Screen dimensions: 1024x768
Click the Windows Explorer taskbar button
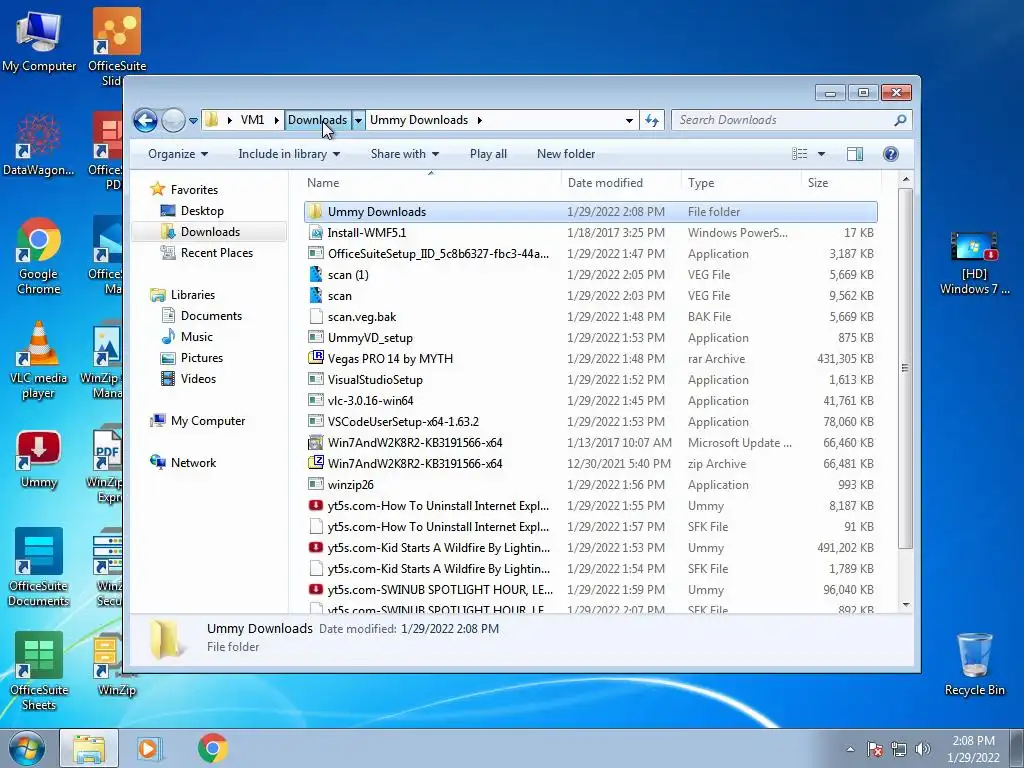pos(89,748)
